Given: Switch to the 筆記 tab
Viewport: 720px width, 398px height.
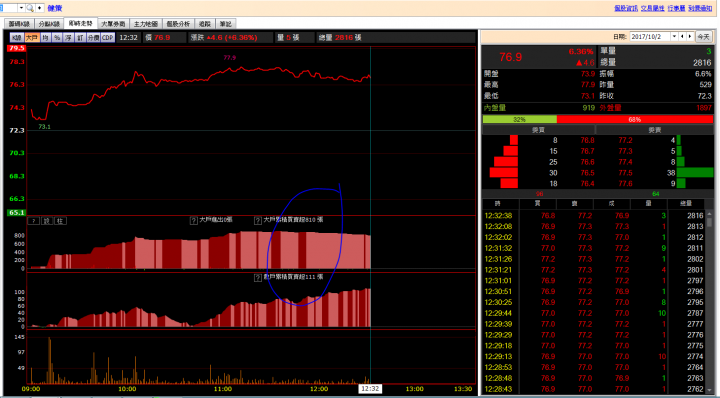Looking at the screenshot, I should click(x=225, y=24).
